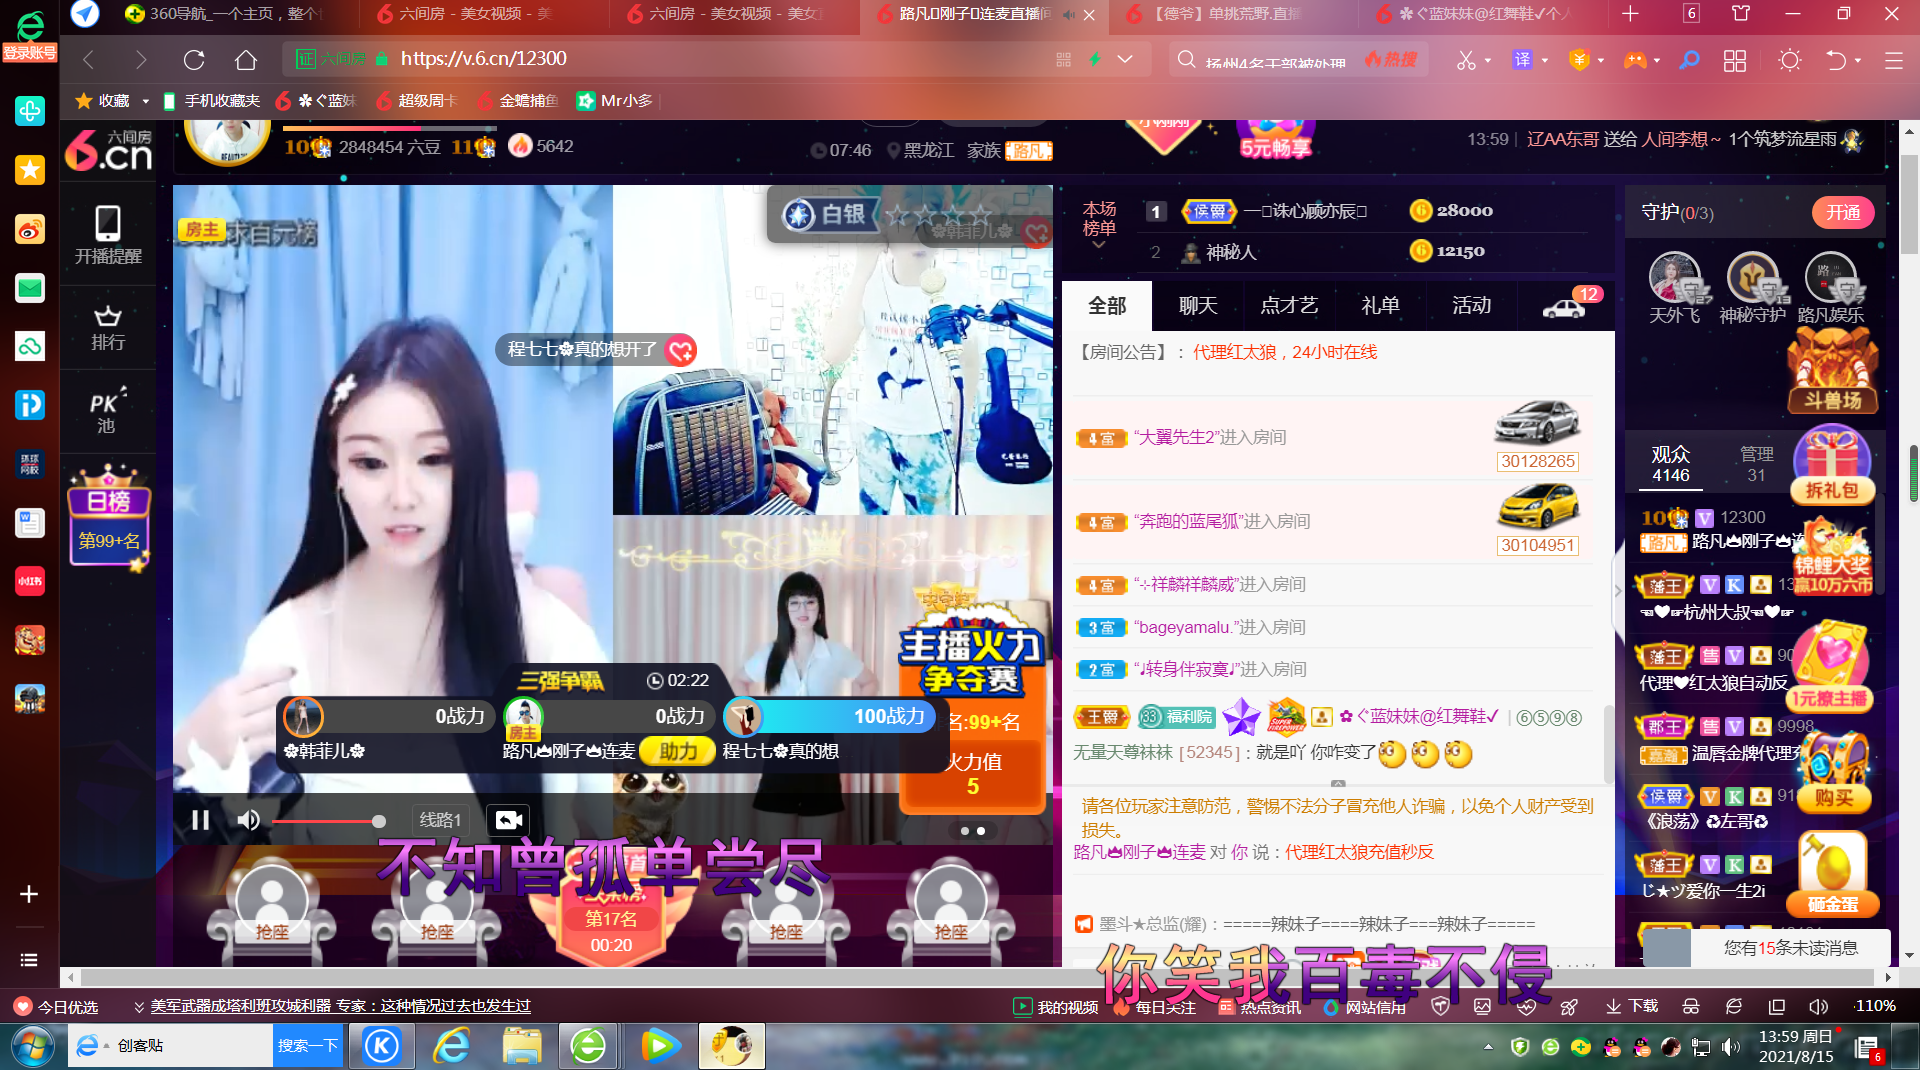
Task: Open the 超级周卡 bookmark
Action: pyautogui.click(x=417, y=100)
